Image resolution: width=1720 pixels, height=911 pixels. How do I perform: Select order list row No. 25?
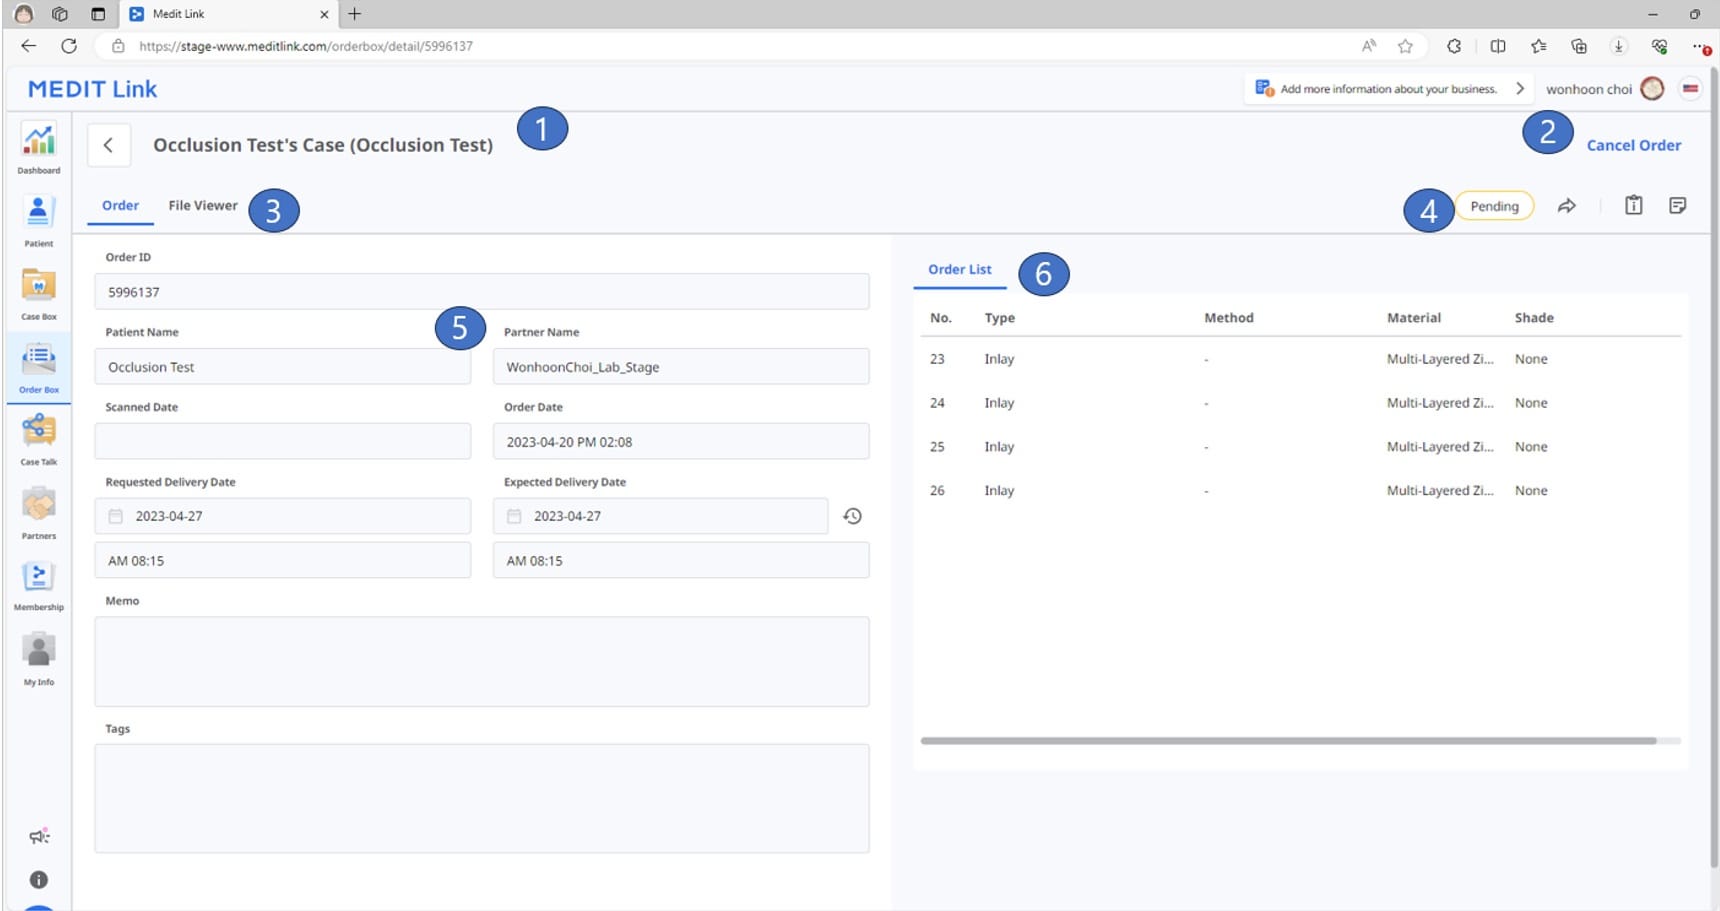click(x=1300, y=447)
